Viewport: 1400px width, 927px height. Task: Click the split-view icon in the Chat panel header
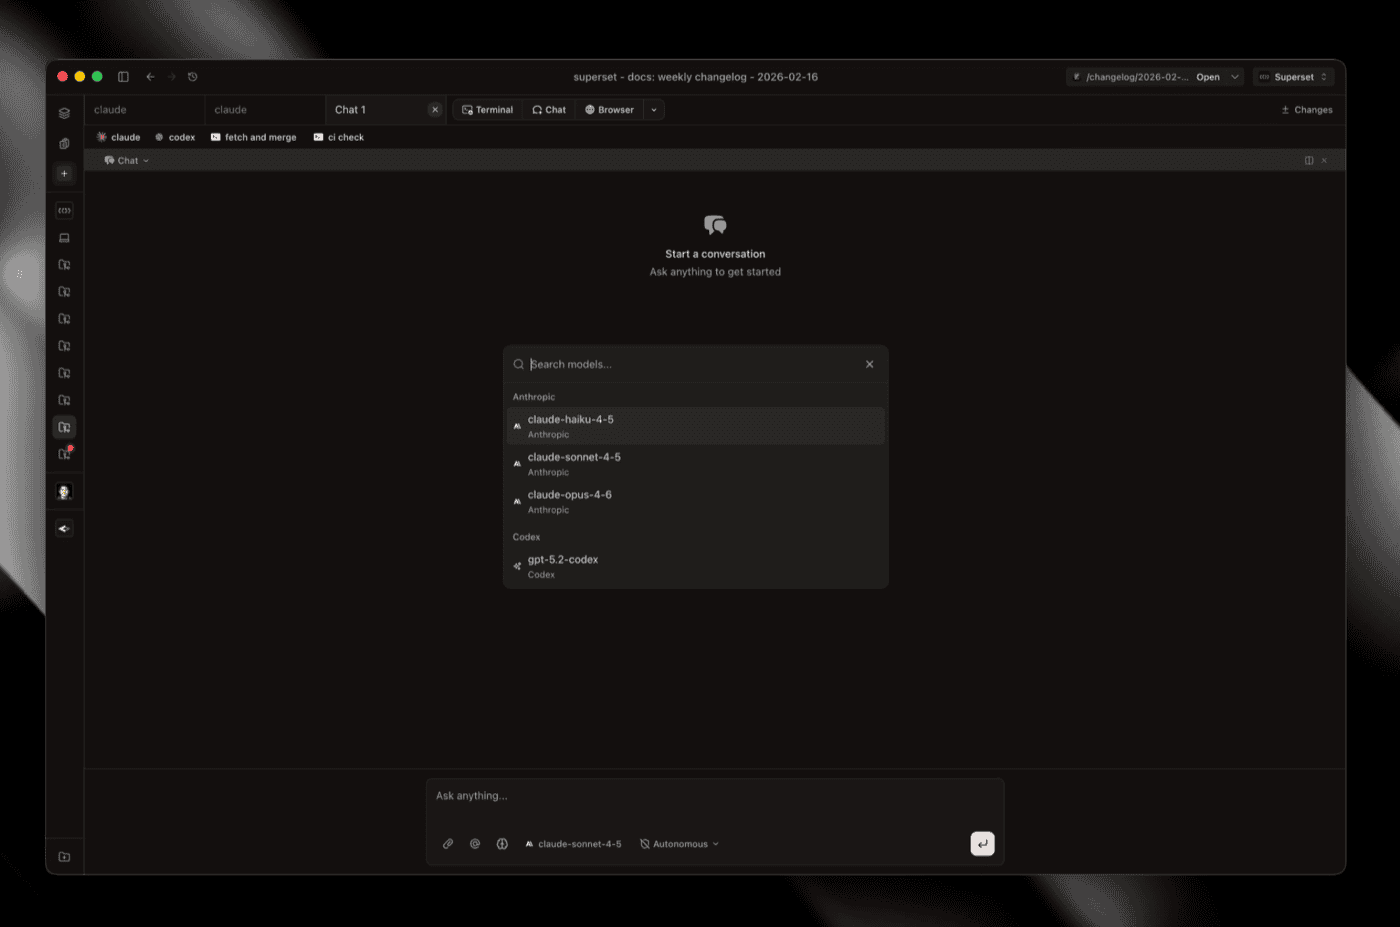[x=1310, y=160]
